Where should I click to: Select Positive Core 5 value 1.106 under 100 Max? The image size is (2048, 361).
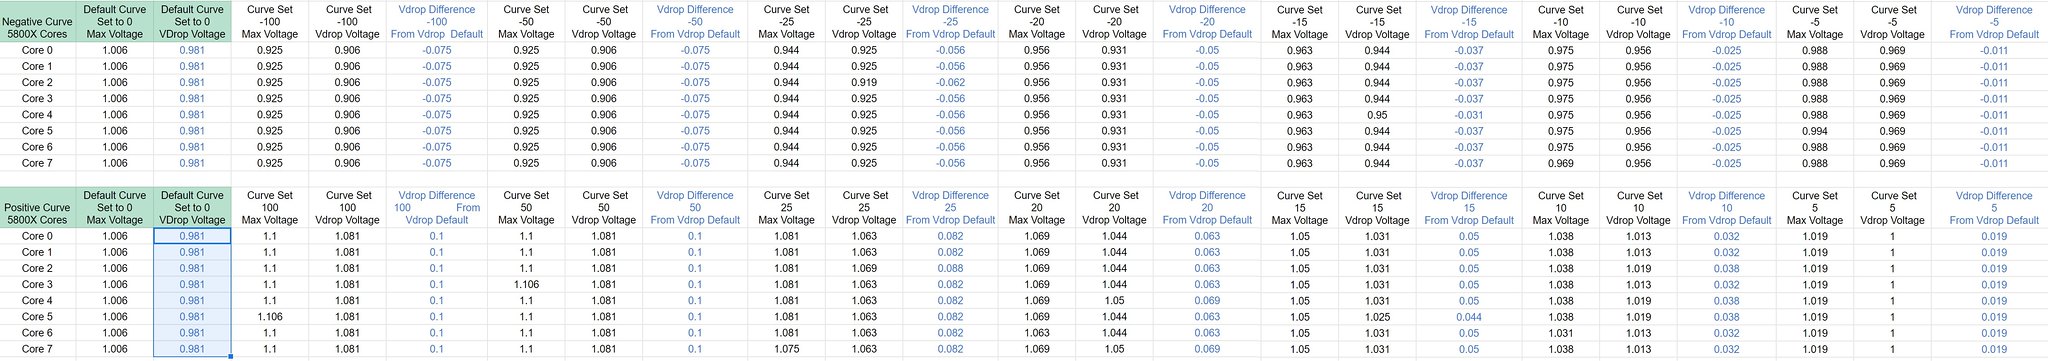click(x=270, y=317)
